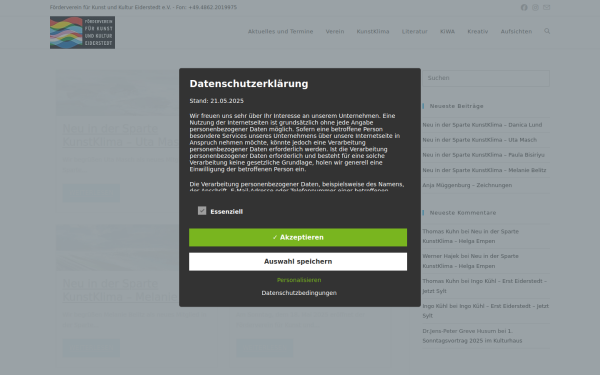Open Dr.Jens-Peter Greve Husum comment link
The image size is (600, 375).
tap(459, 331)
